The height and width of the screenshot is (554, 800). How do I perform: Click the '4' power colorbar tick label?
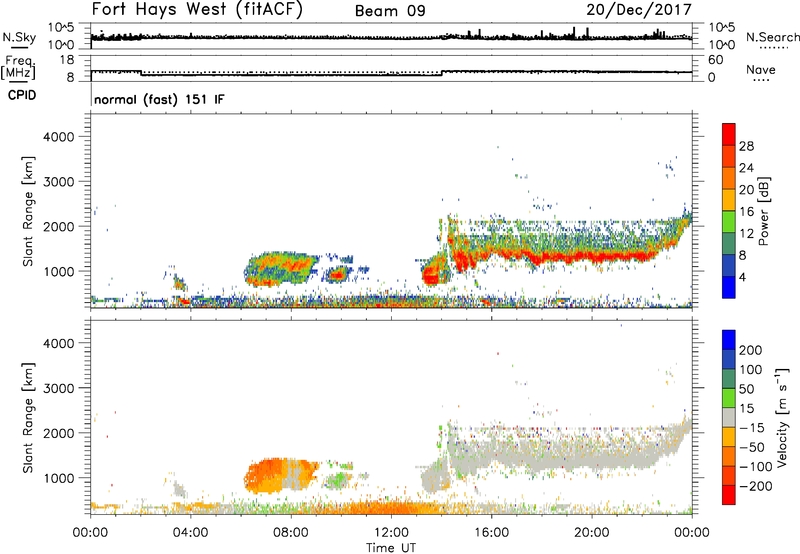(742, 277)
